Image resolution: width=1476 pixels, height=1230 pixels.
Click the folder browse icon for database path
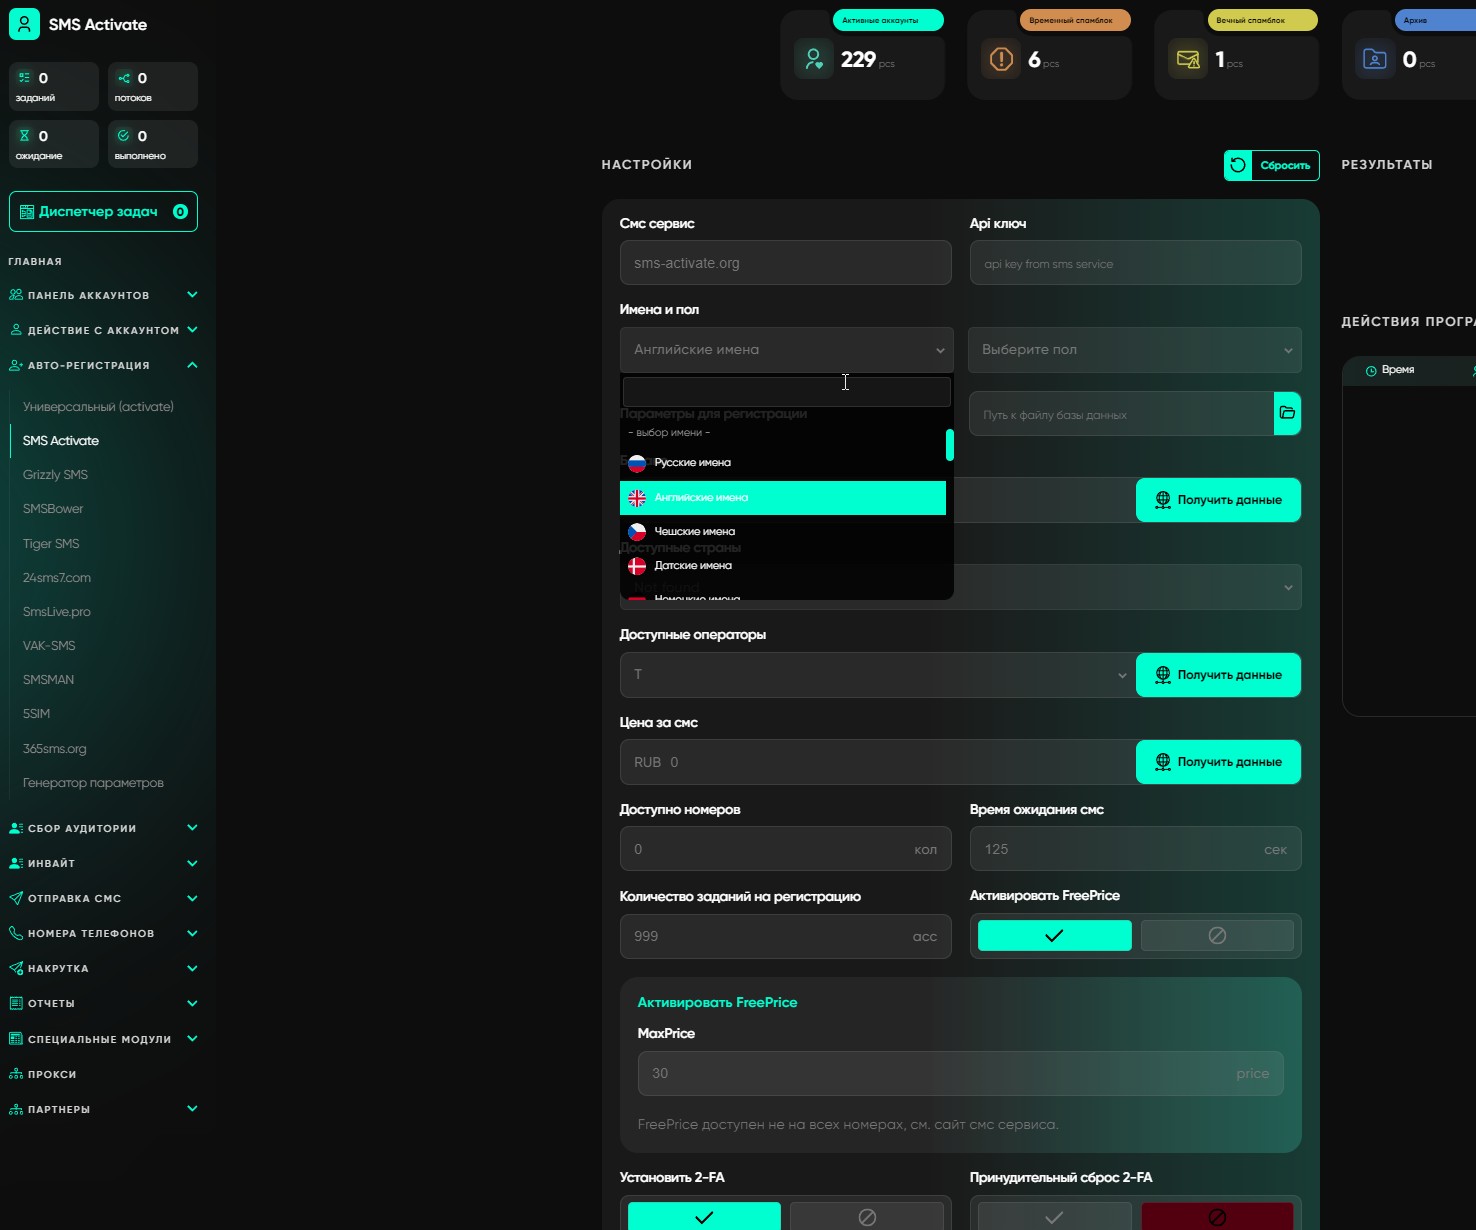point(1287,413)
